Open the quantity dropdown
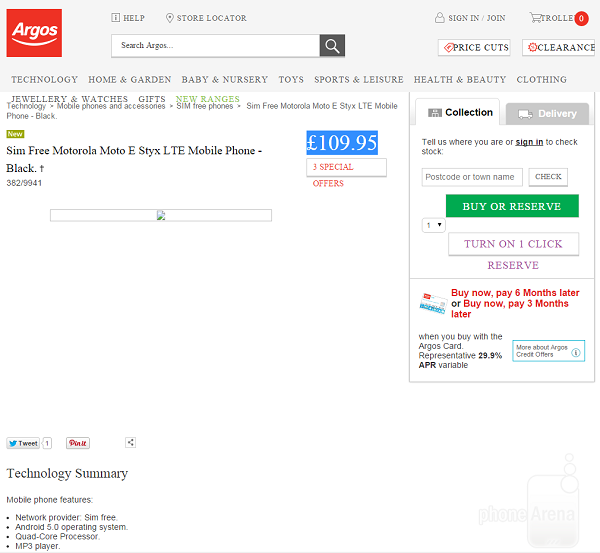Screen dimensions: 600x553 tap(434, 225)
